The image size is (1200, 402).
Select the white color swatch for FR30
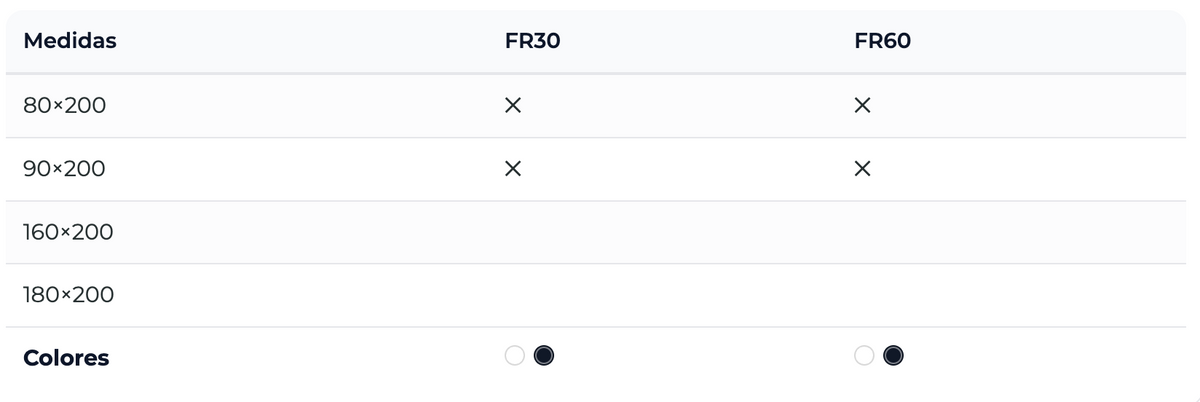[515, 356]
